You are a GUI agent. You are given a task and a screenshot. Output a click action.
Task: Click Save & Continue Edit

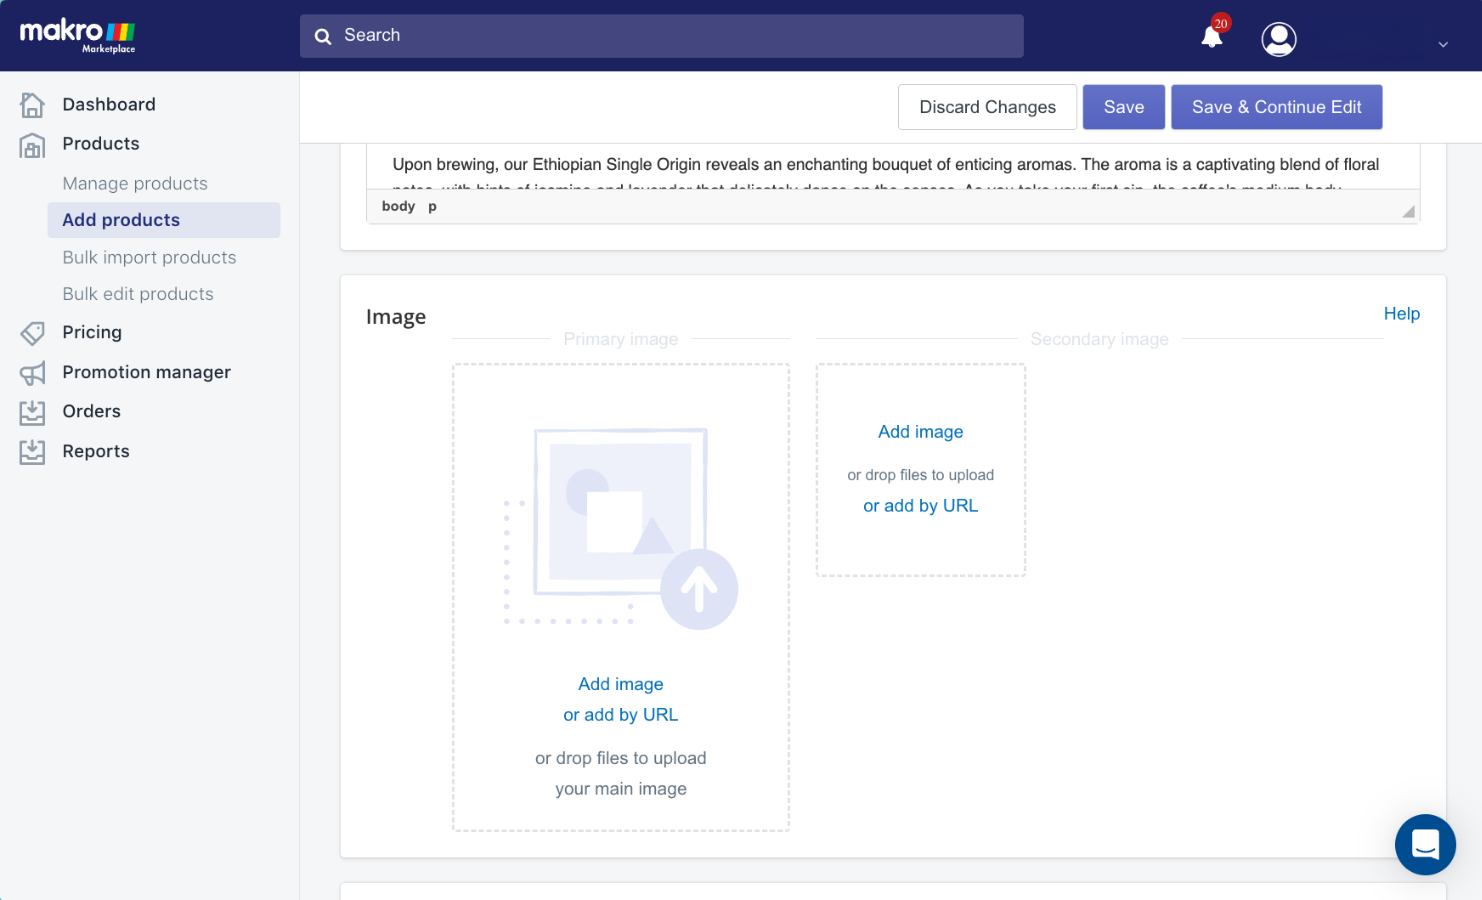(1277, 107)
